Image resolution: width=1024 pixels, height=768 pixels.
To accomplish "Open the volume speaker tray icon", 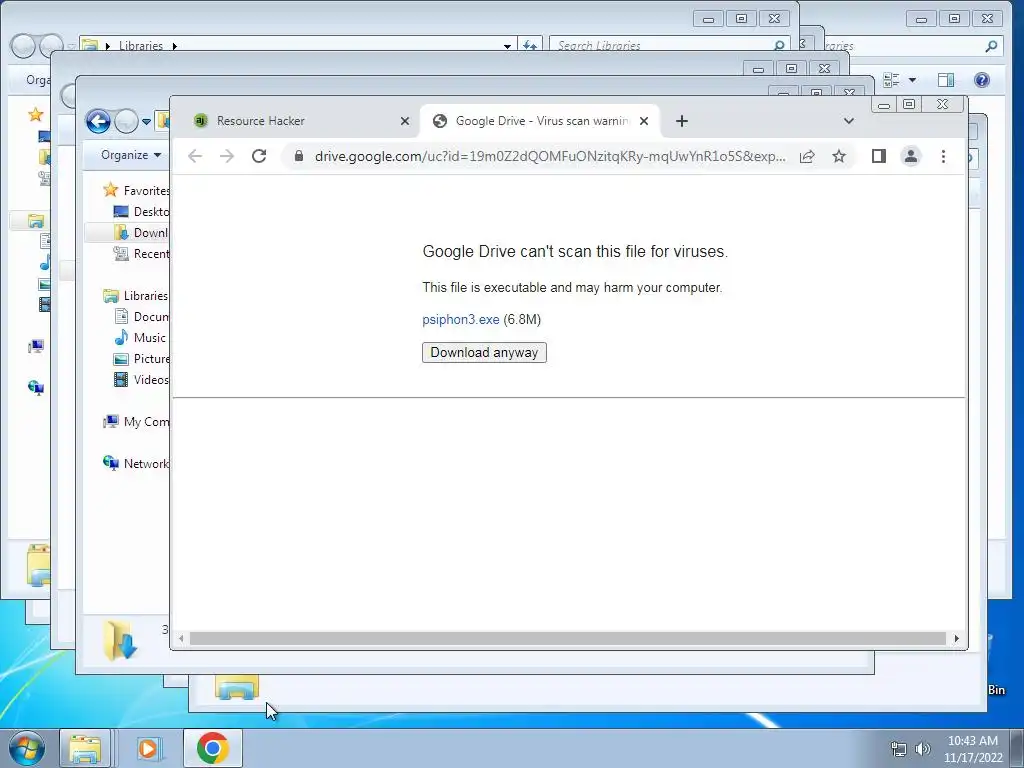I will [922, 749].
